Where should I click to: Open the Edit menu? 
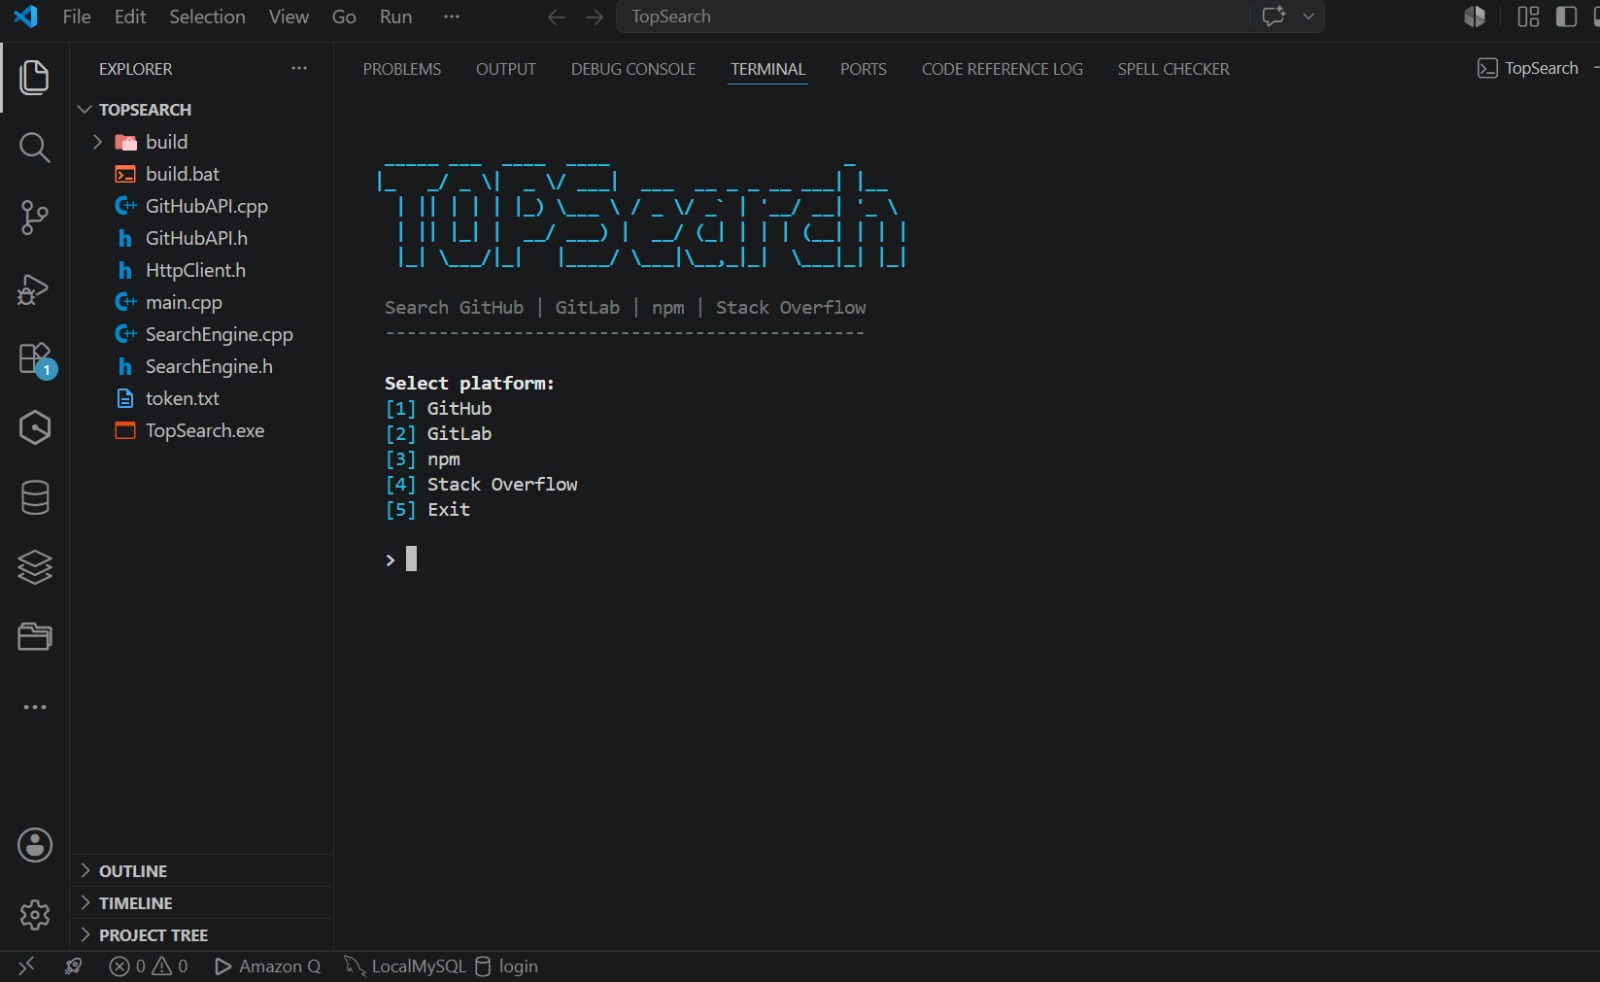(130, 16)
